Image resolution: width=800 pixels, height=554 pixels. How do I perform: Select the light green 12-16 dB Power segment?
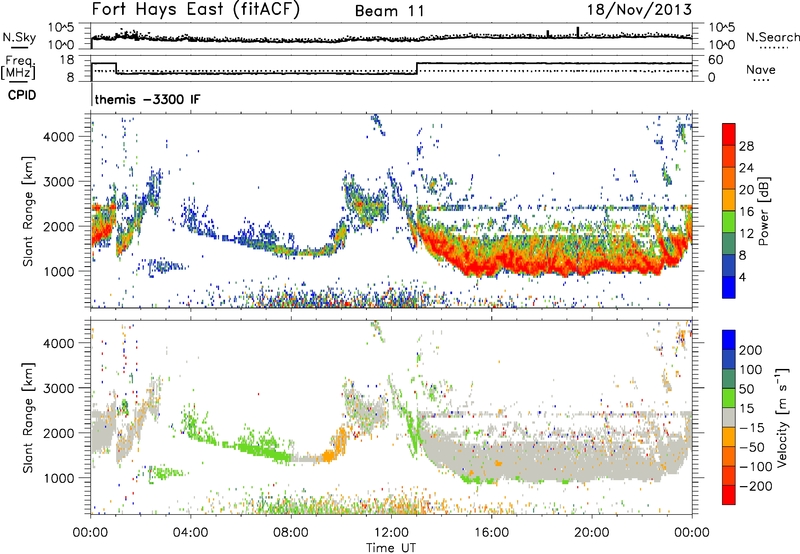(729, 222)
